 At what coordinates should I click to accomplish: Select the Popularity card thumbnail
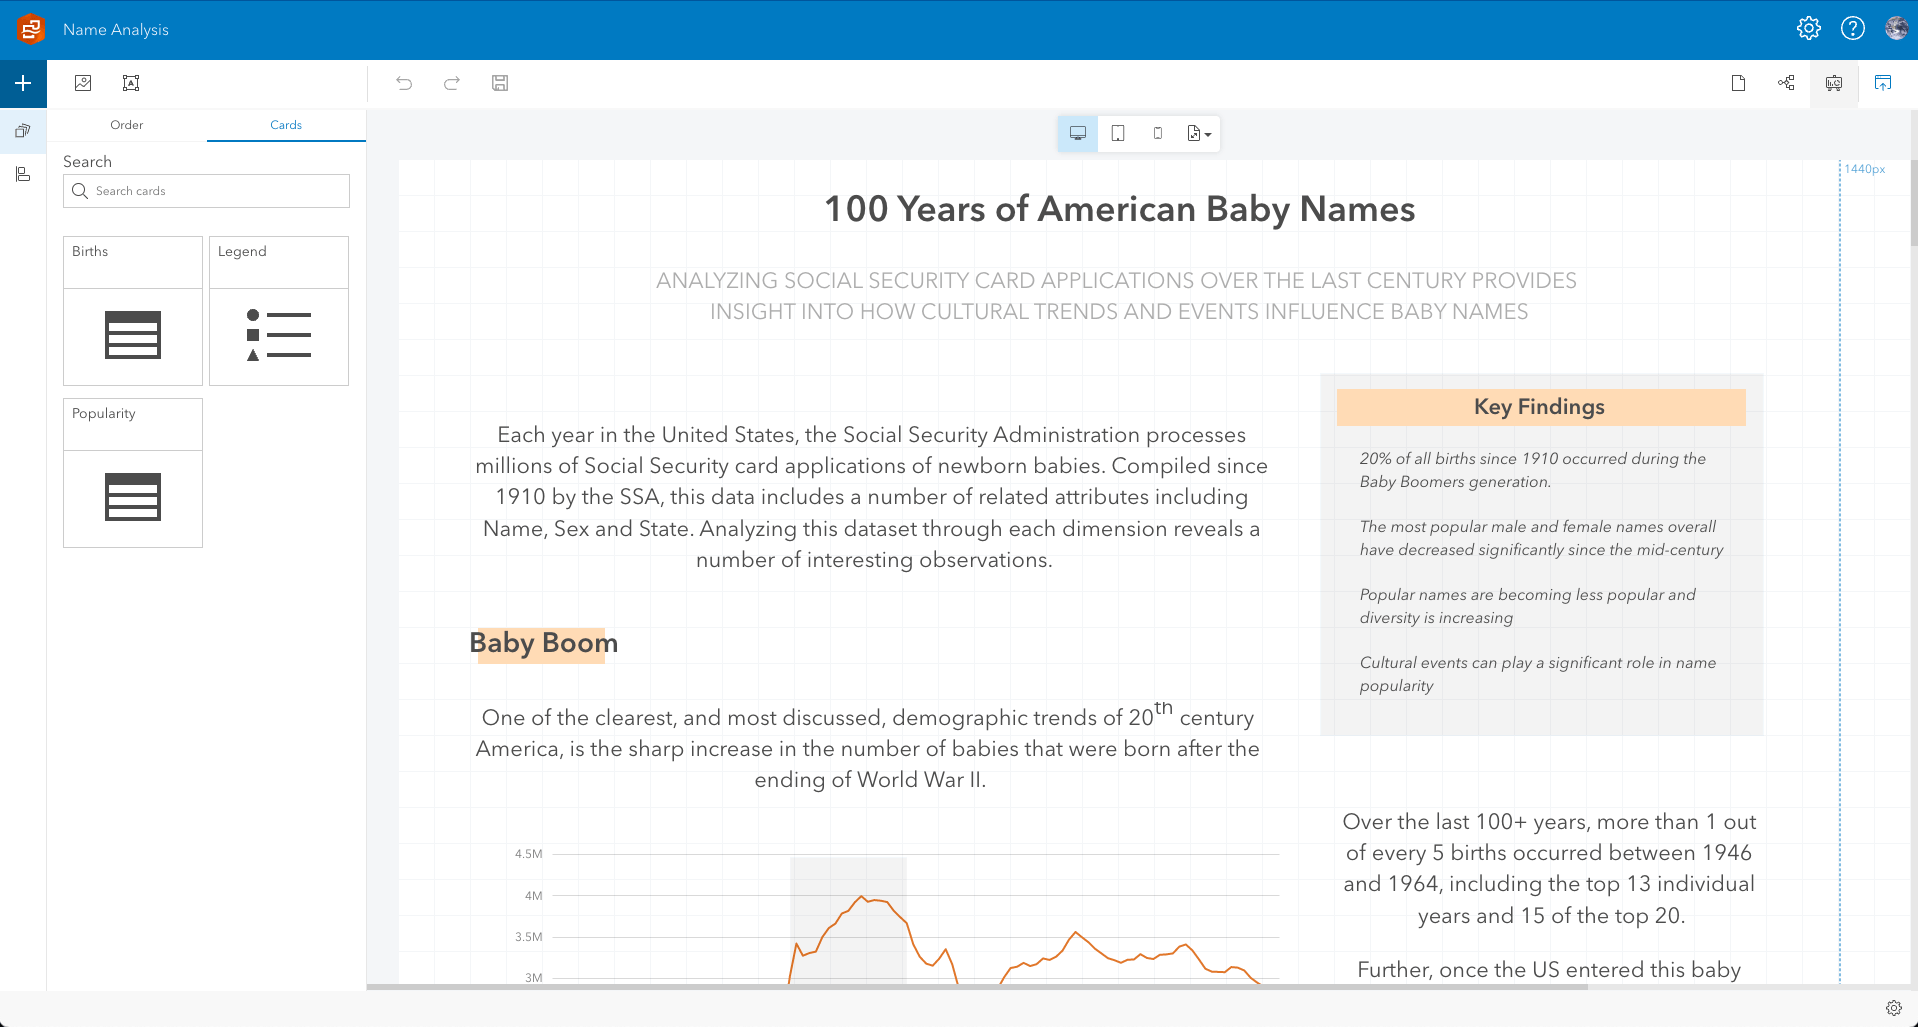[133, 473]
